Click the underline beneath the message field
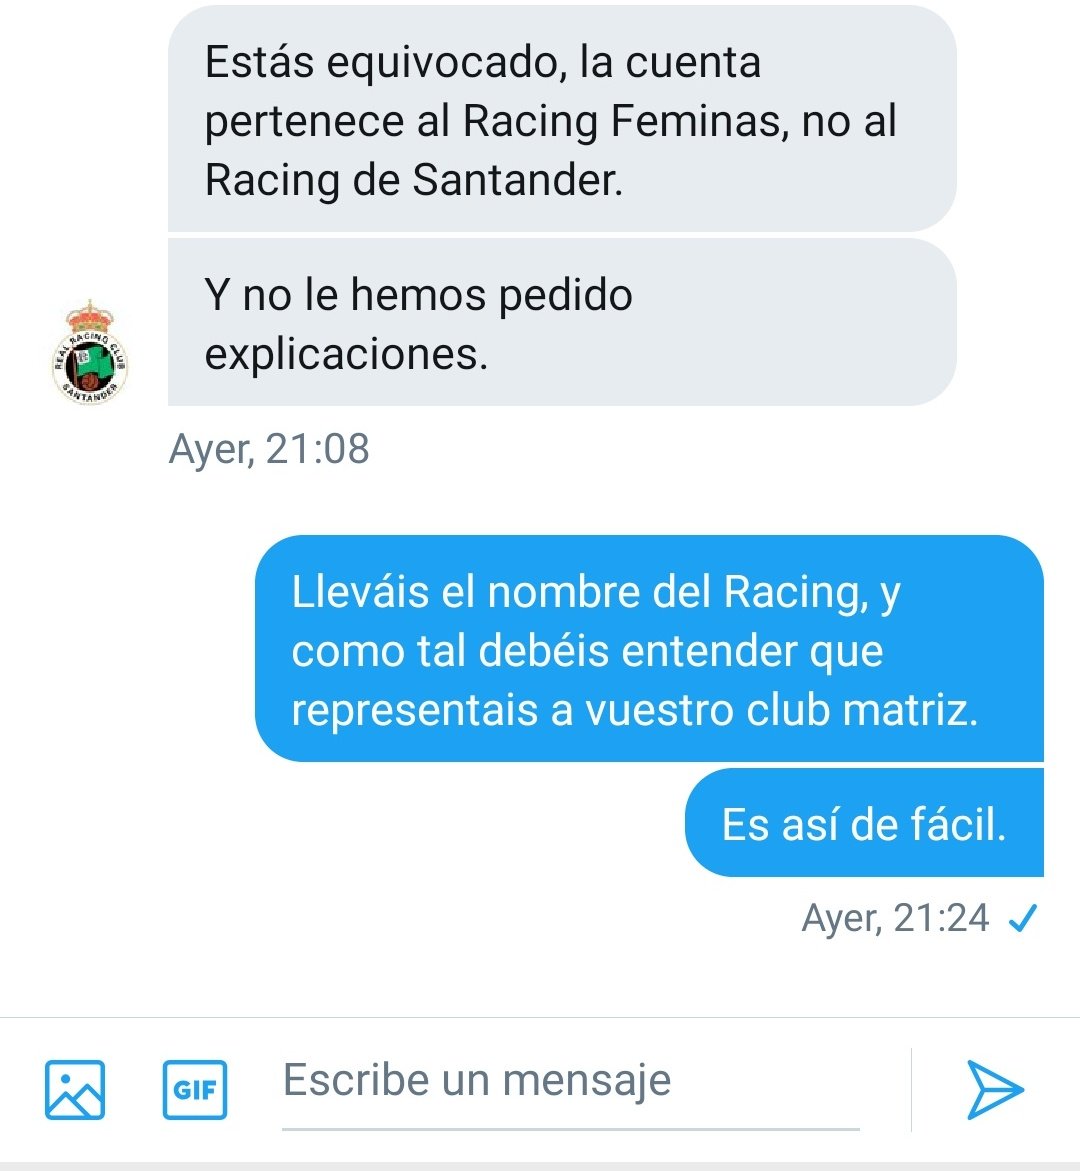 click(x=571, y=1128)
